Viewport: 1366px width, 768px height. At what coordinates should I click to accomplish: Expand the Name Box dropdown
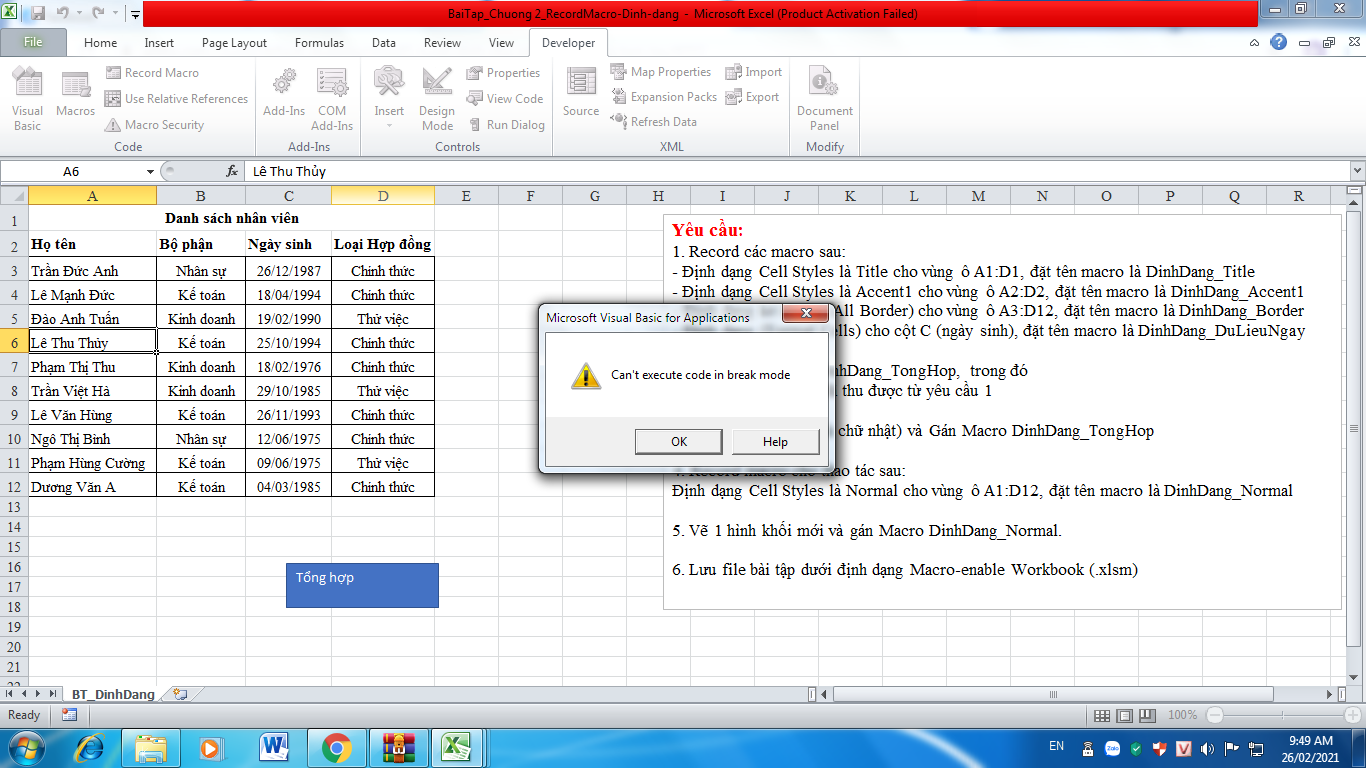point(151,171)
